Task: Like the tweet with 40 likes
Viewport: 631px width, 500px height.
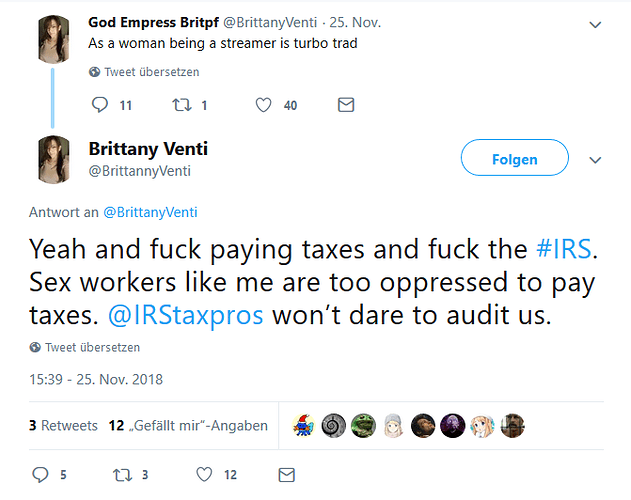Action: coord(263,105)
